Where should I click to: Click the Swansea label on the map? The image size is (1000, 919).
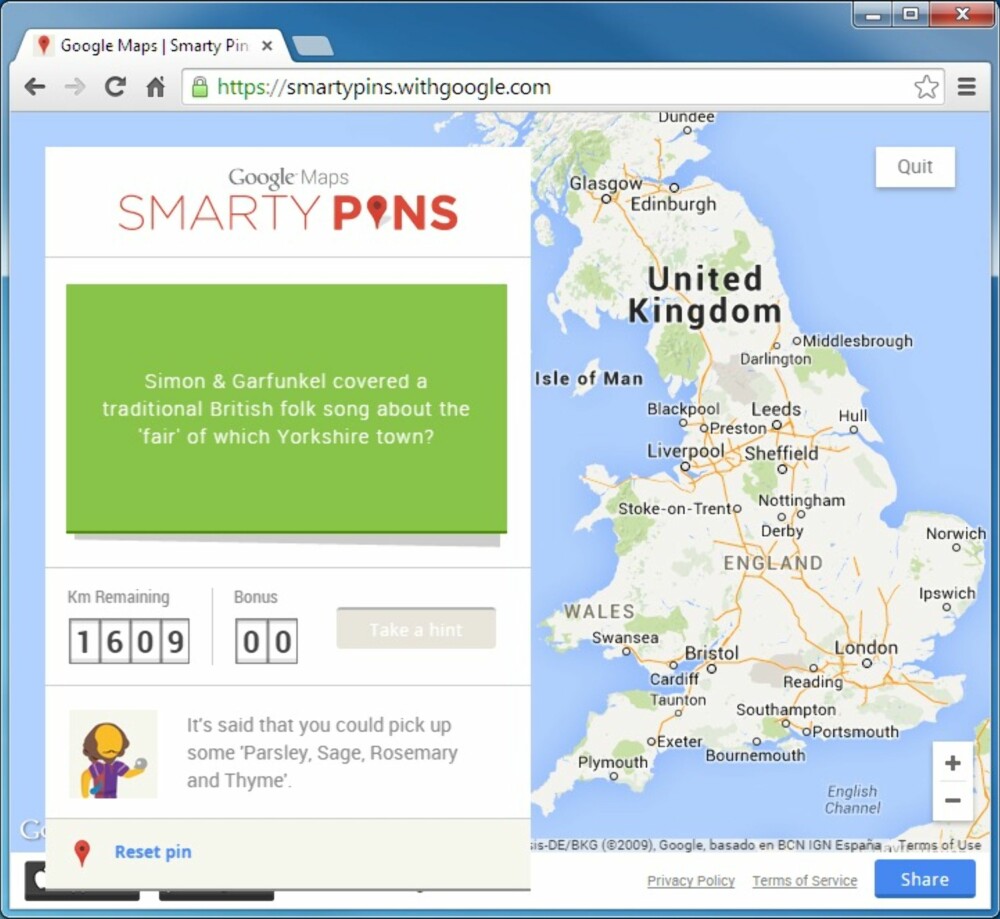pos(625,637)
